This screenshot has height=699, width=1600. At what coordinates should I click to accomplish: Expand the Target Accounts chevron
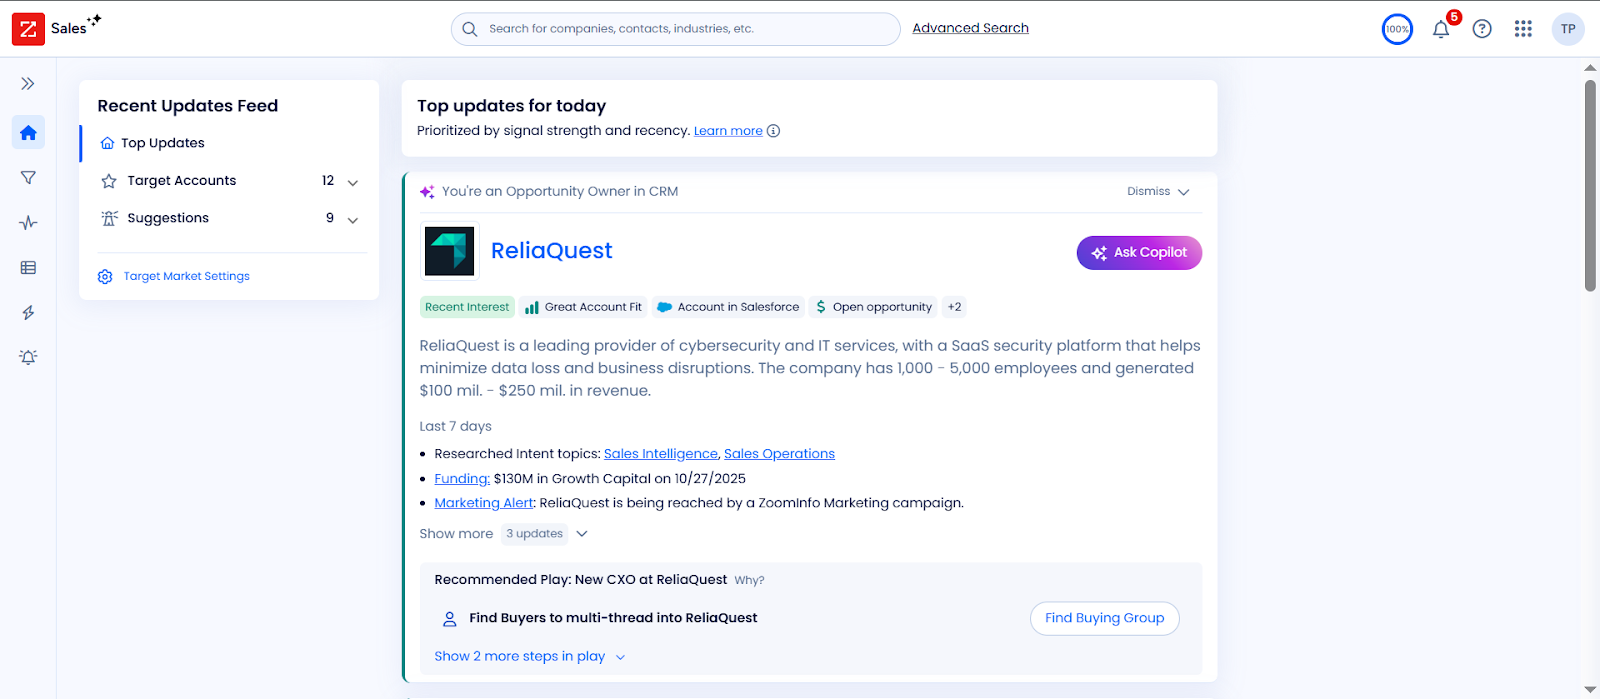353,182
